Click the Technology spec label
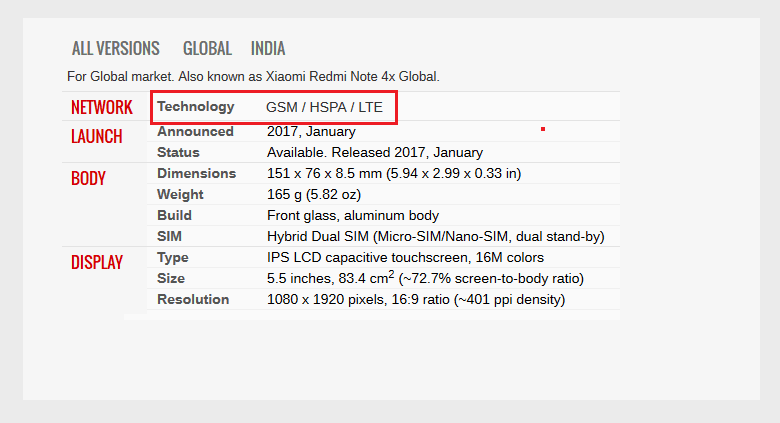The image size is (780, 423). pos(195,106)
